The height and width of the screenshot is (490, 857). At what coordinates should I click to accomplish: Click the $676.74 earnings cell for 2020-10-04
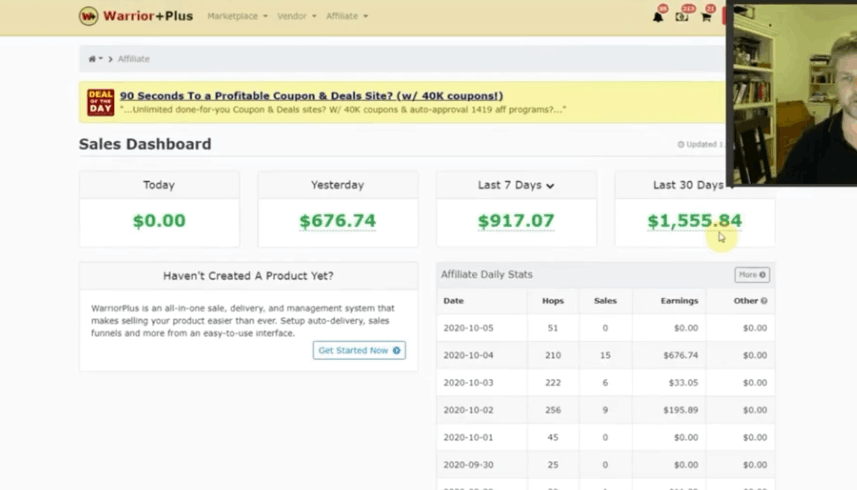click(680, 355)
